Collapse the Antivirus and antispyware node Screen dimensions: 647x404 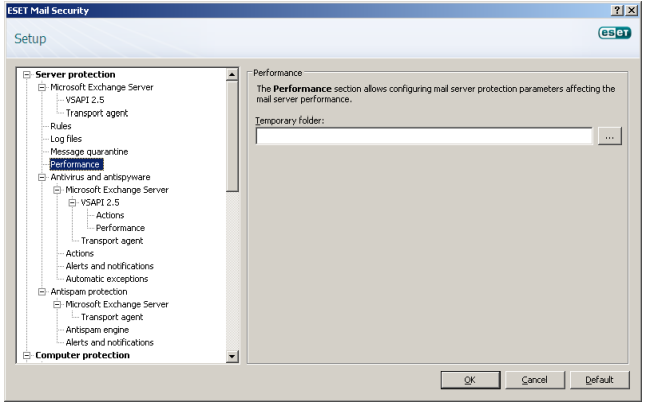tap(42, 177)
